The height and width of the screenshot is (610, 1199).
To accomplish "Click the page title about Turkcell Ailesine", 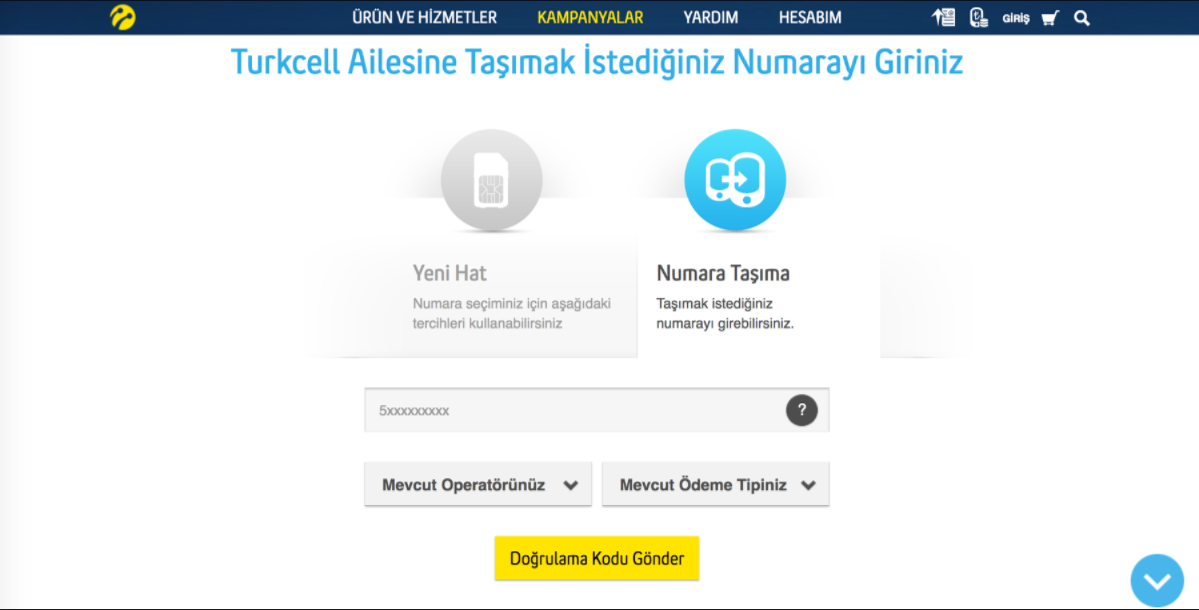I will tap(596, 62).
